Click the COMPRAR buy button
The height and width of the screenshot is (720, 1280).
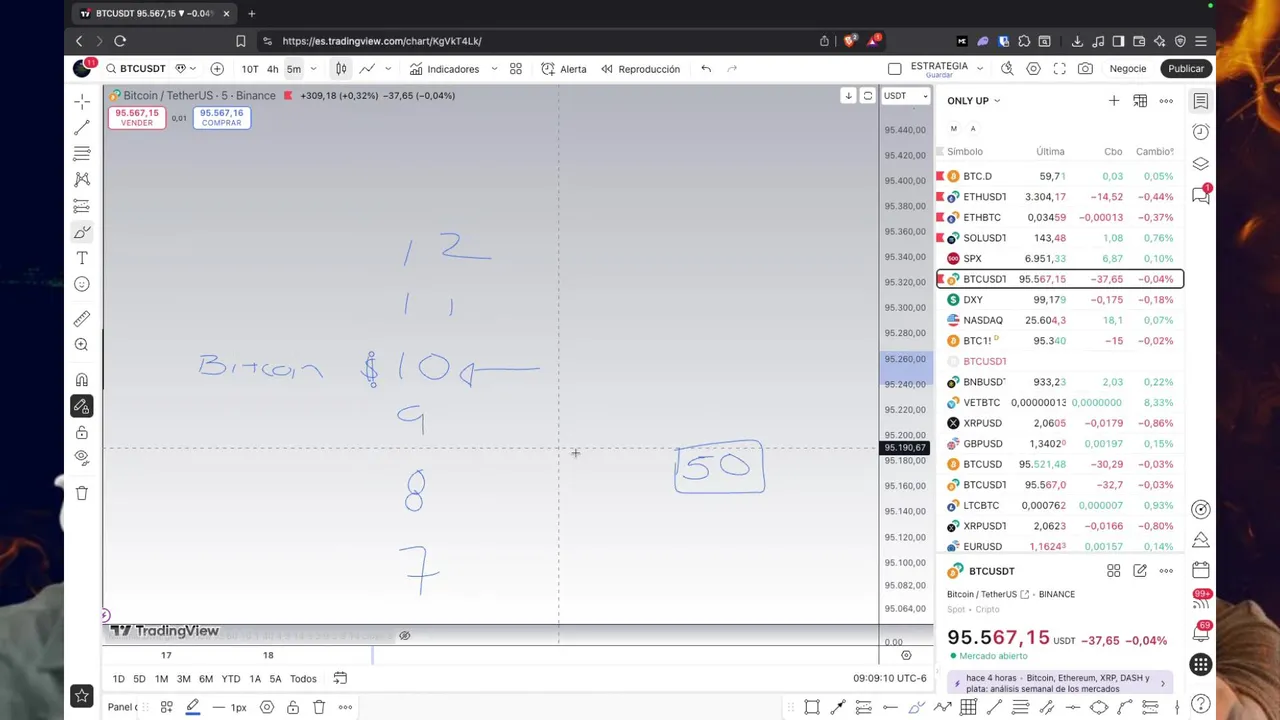pos(221,118)
